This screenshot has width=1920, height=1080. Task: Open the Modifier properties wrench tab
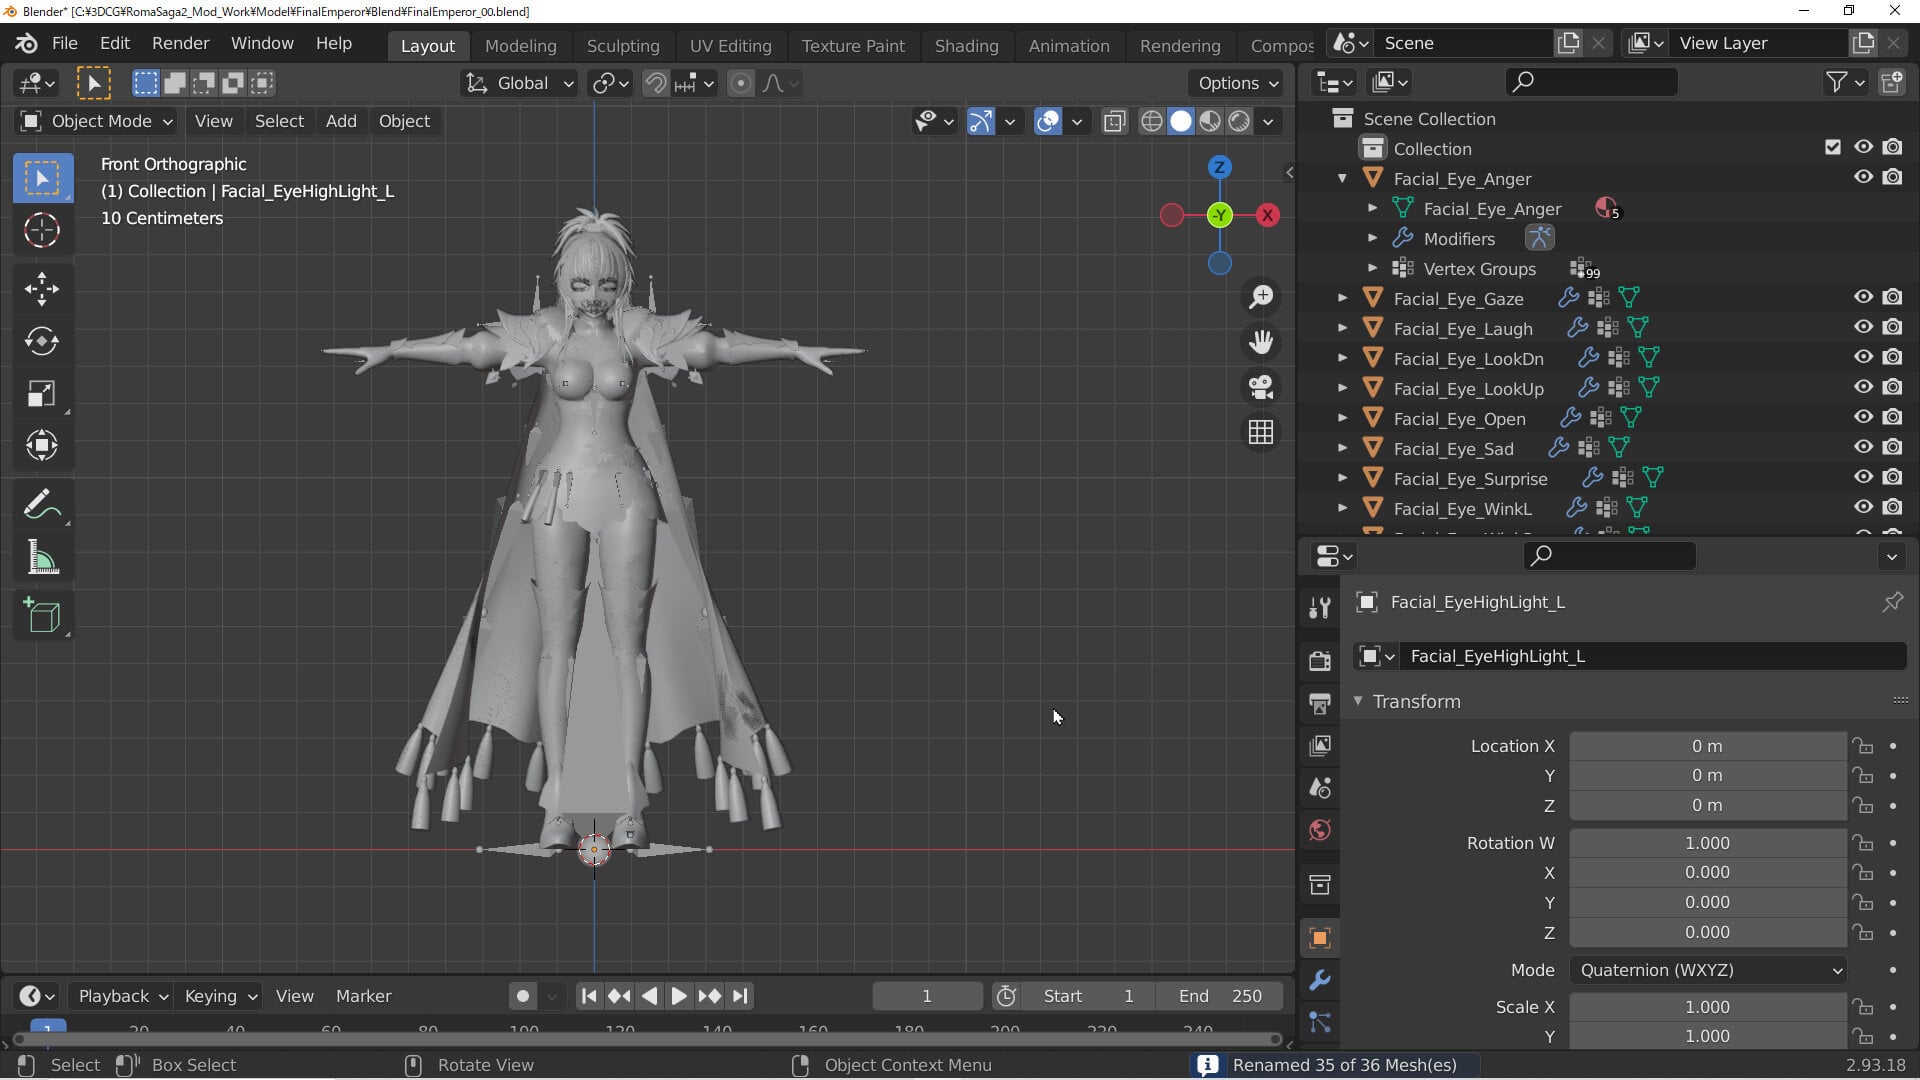click(1319, 980)
